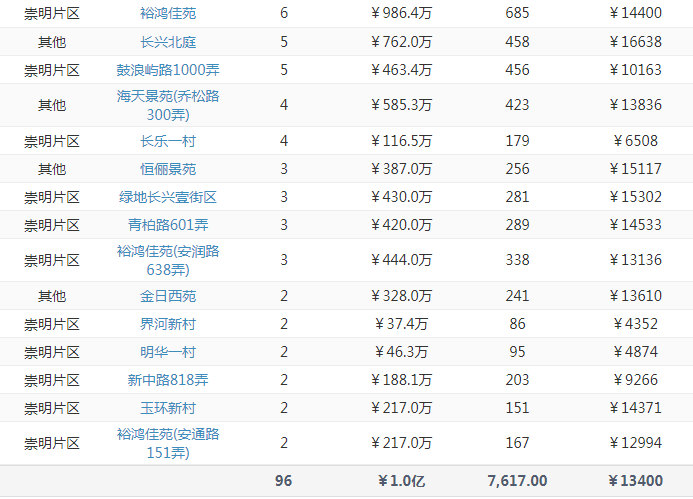Select the ¥463.4万 total price cell
Viewport: 693px width, 499px height.
(x=401, y=70)
